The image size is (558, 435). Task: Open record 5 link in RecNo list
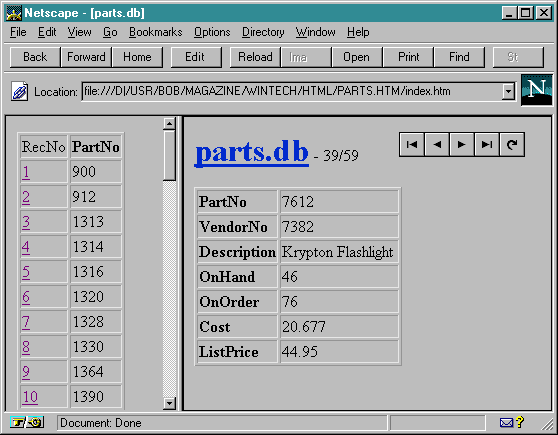[x=26, y=272]
